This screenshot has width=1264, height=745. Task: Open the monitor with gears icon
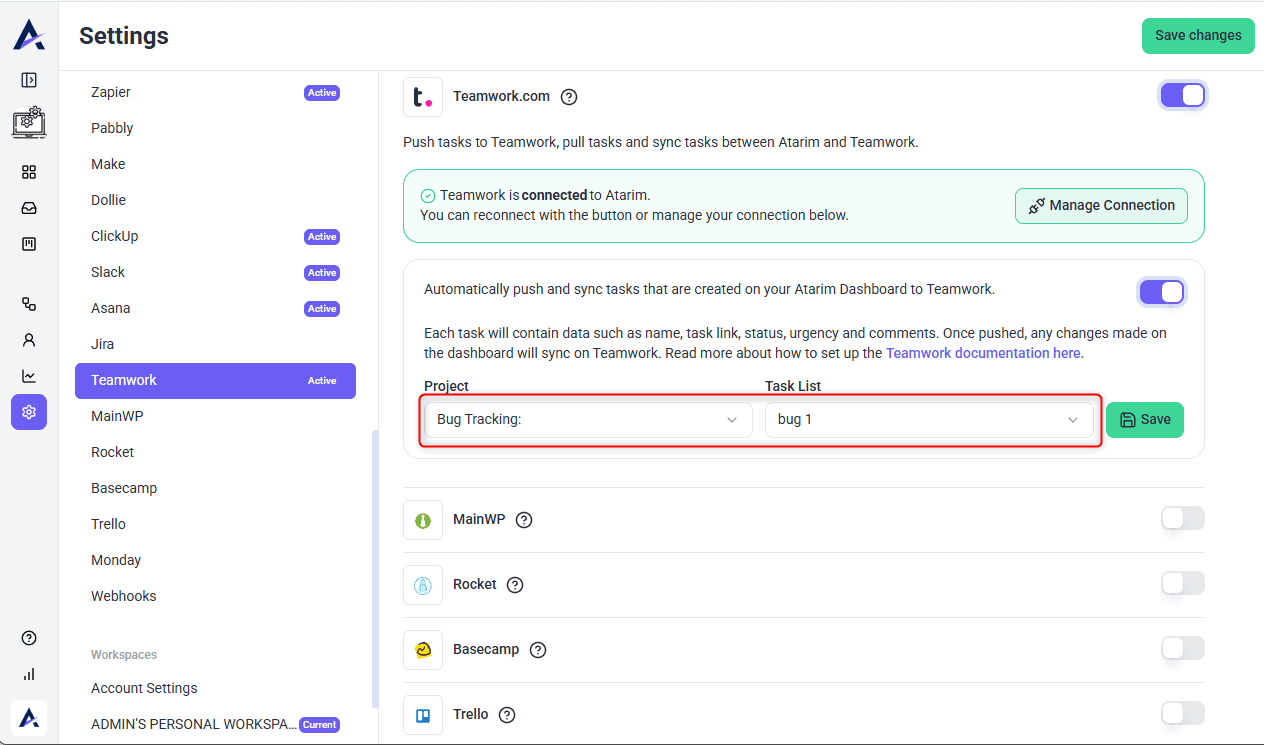[x=29, y=122]
